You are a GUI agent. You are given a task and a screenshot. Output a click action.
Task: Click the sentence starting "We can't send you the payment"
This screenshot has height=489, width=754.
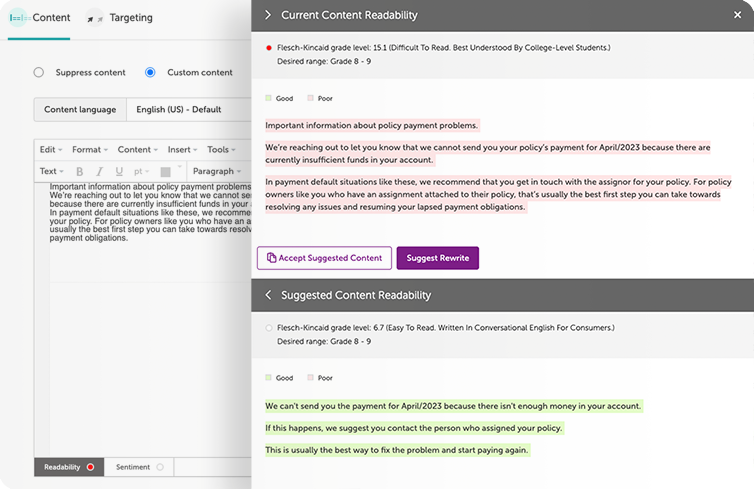(x=453, y=406)
